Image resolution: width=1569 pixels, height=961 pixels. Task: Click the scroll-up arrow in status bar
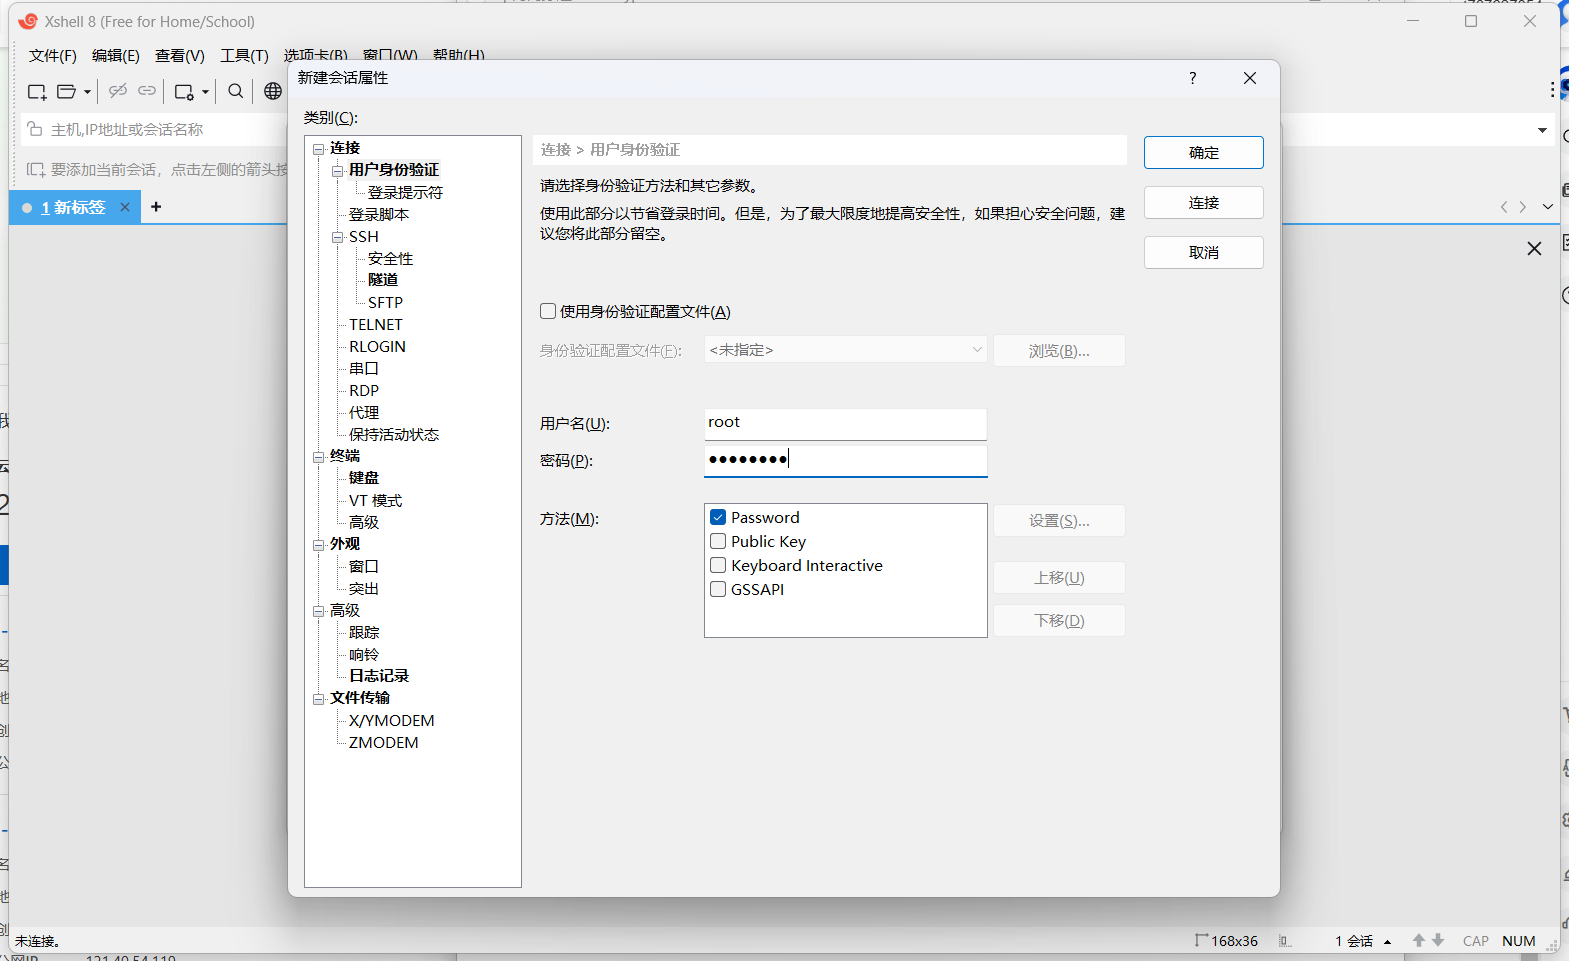(x=1418, y=940)
